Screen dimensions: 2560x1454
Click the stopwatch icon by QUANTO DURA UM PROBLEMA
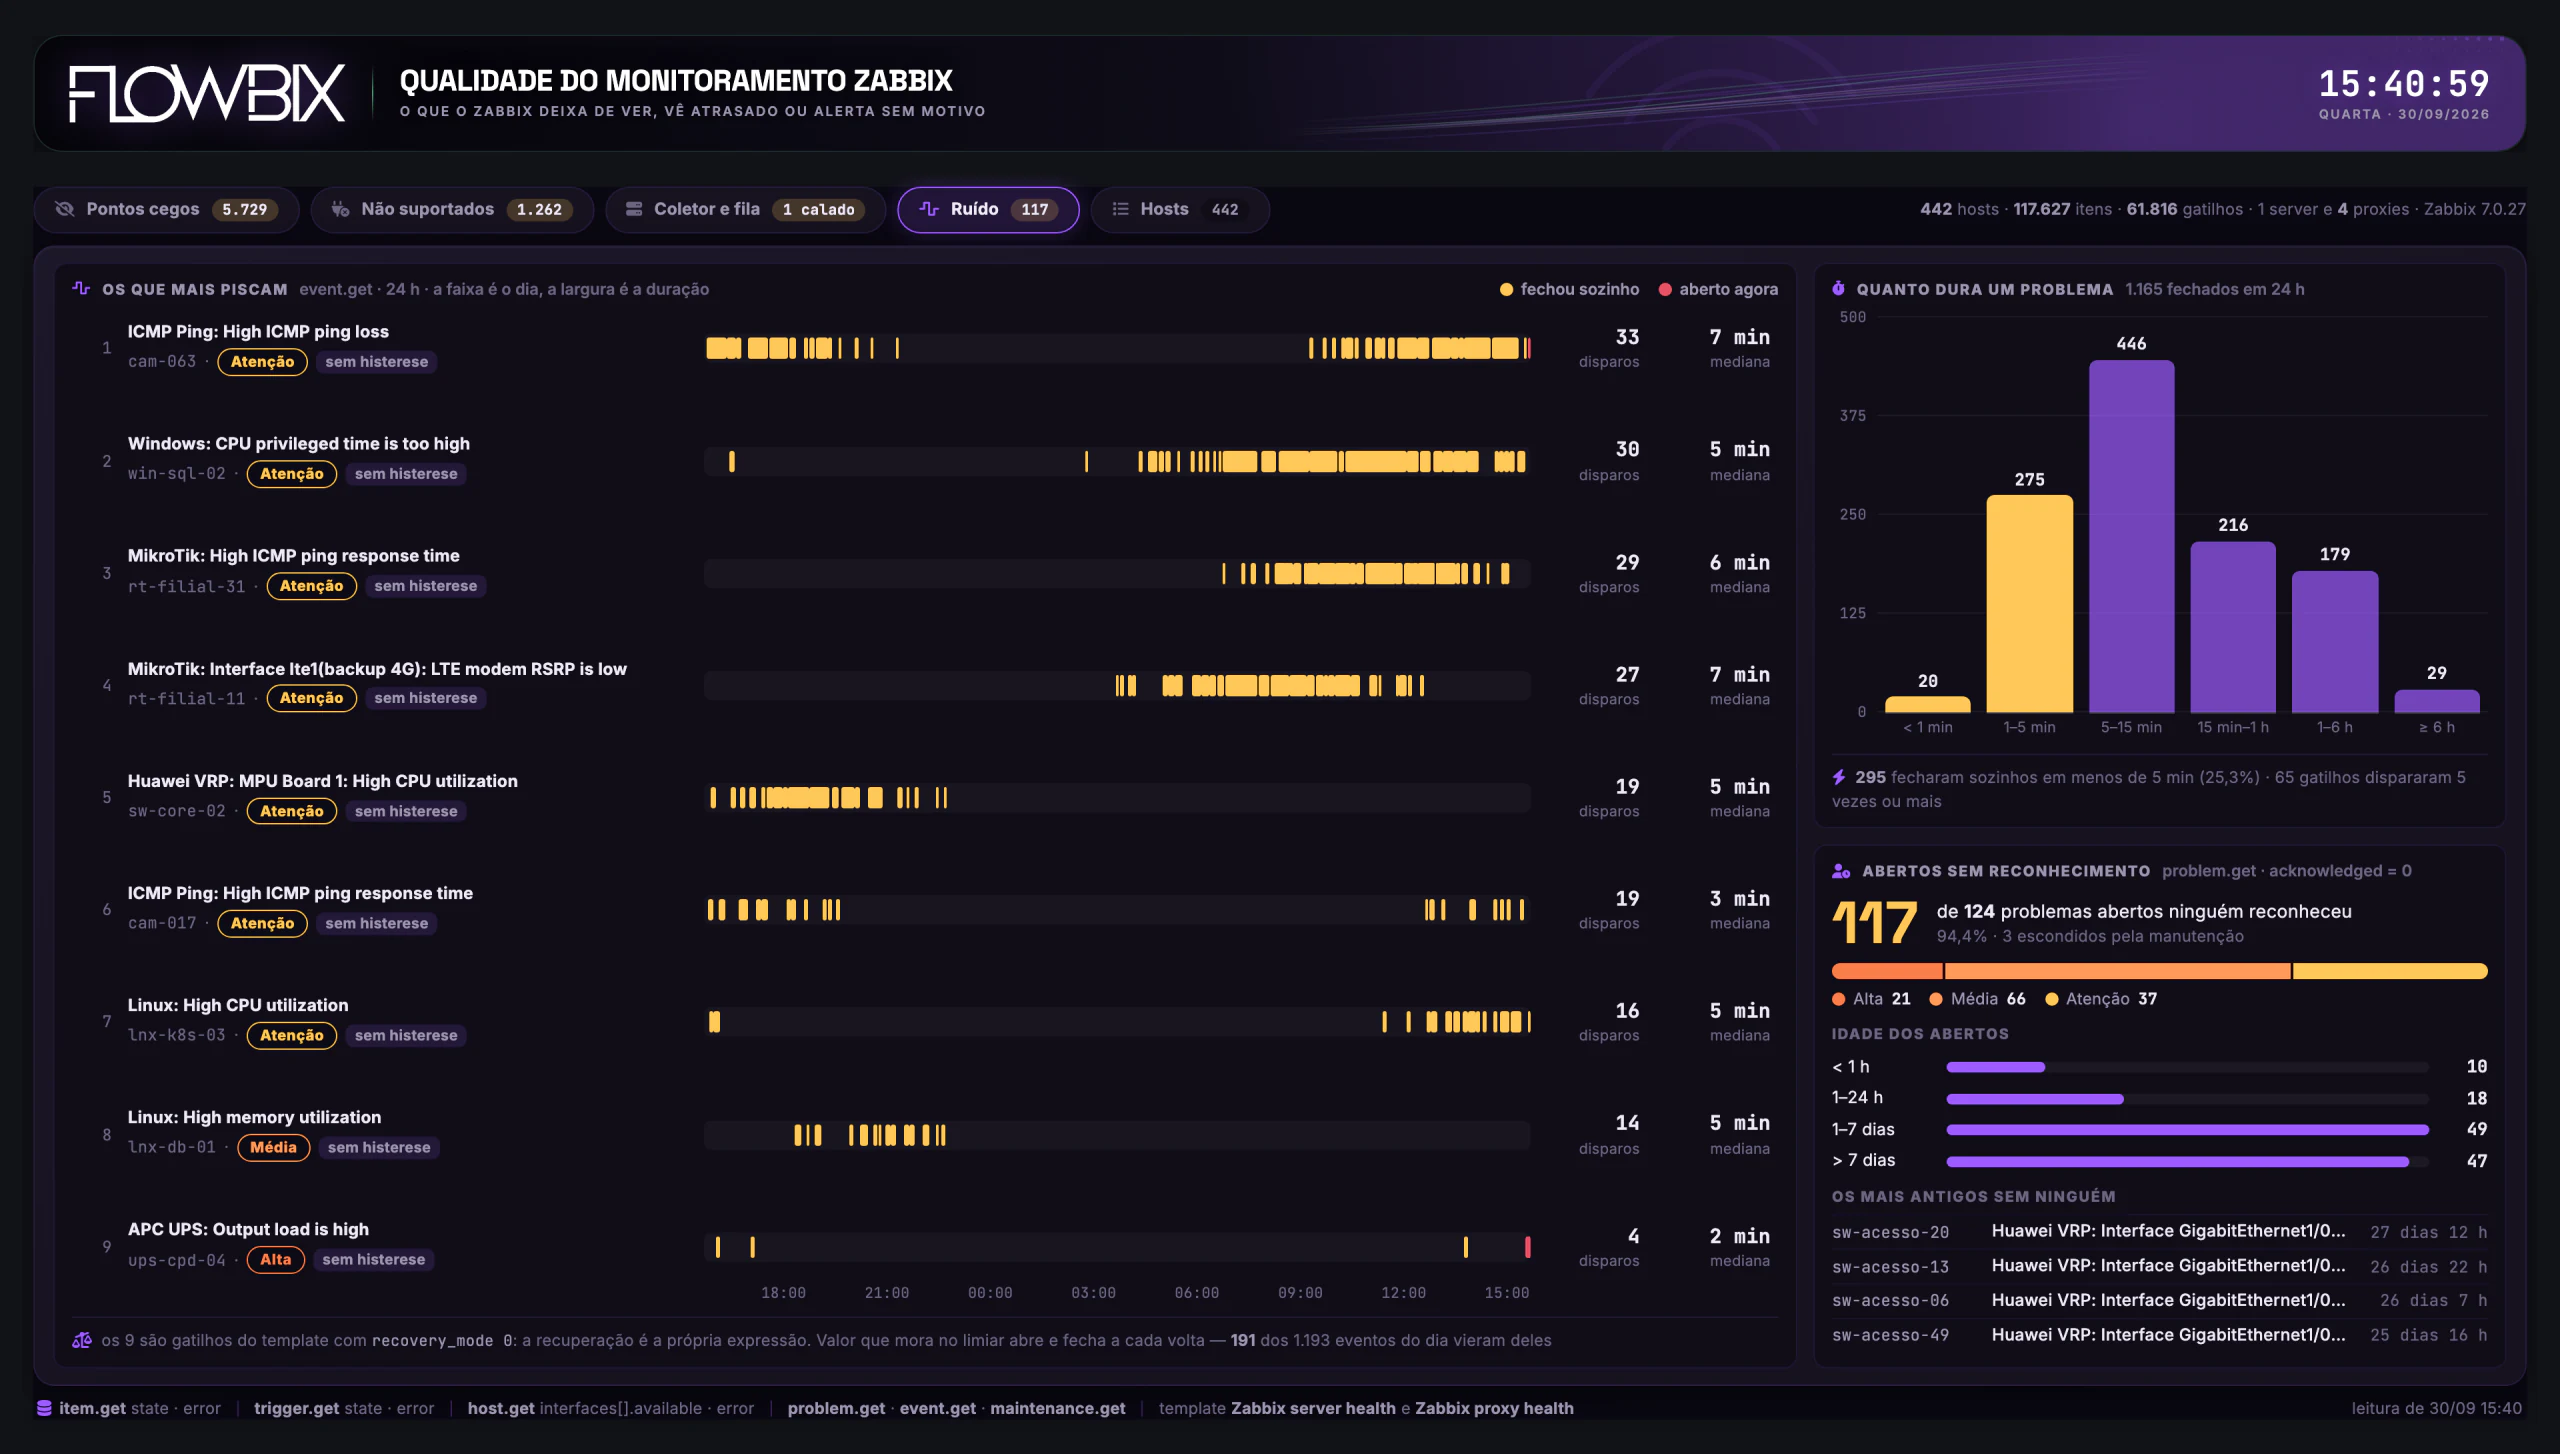tap(1838, 288)
